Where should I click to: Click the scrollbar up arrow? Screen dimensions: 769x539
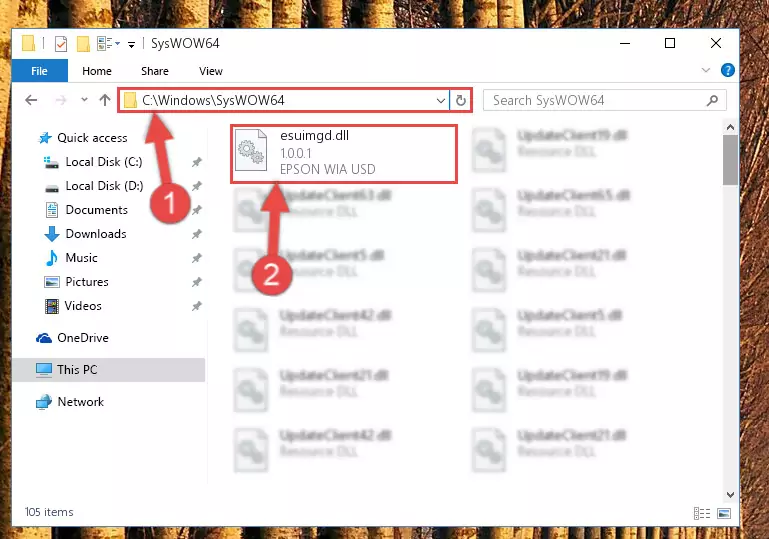coord(730,128)
